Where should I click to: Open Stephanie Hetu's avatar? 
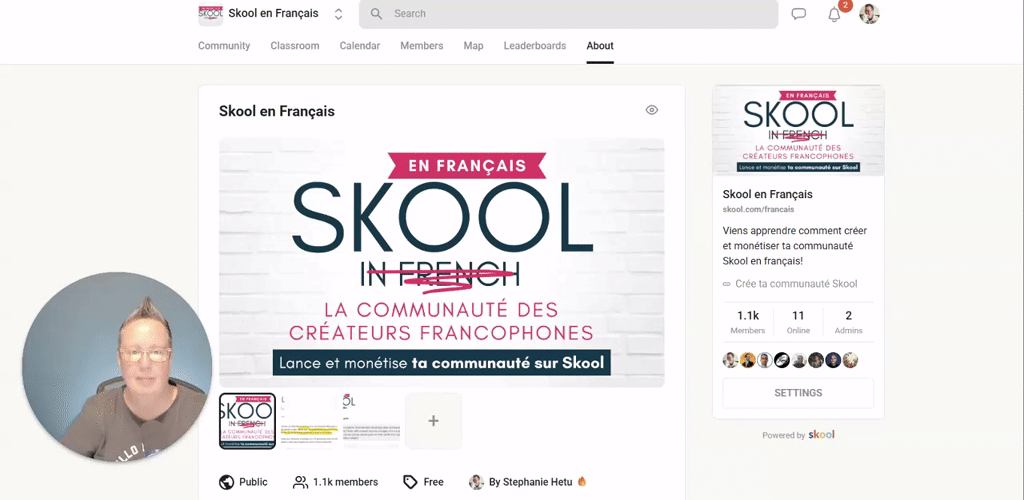click(x=476, y=482)
